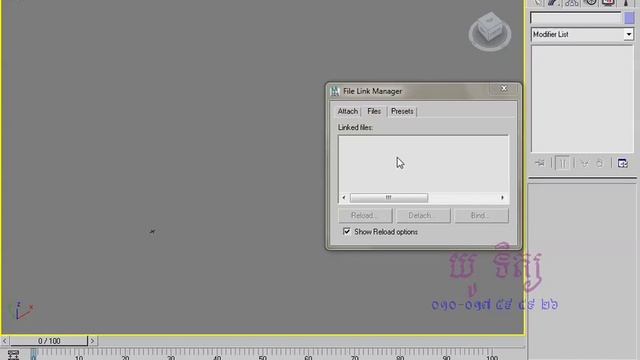The height and width of the screenshot is (360, 640).
Task: Click the Reload... button
Action: point(365,215)
